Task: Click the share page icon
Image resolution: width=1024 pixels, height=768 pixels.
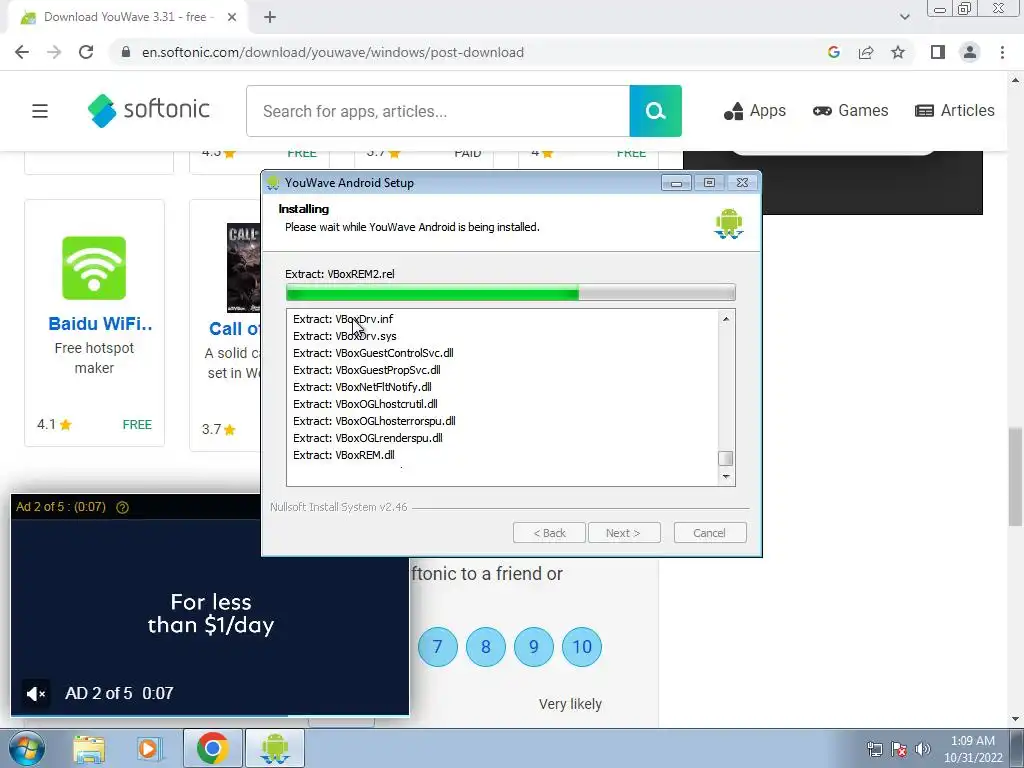Action: click(866, 52)
